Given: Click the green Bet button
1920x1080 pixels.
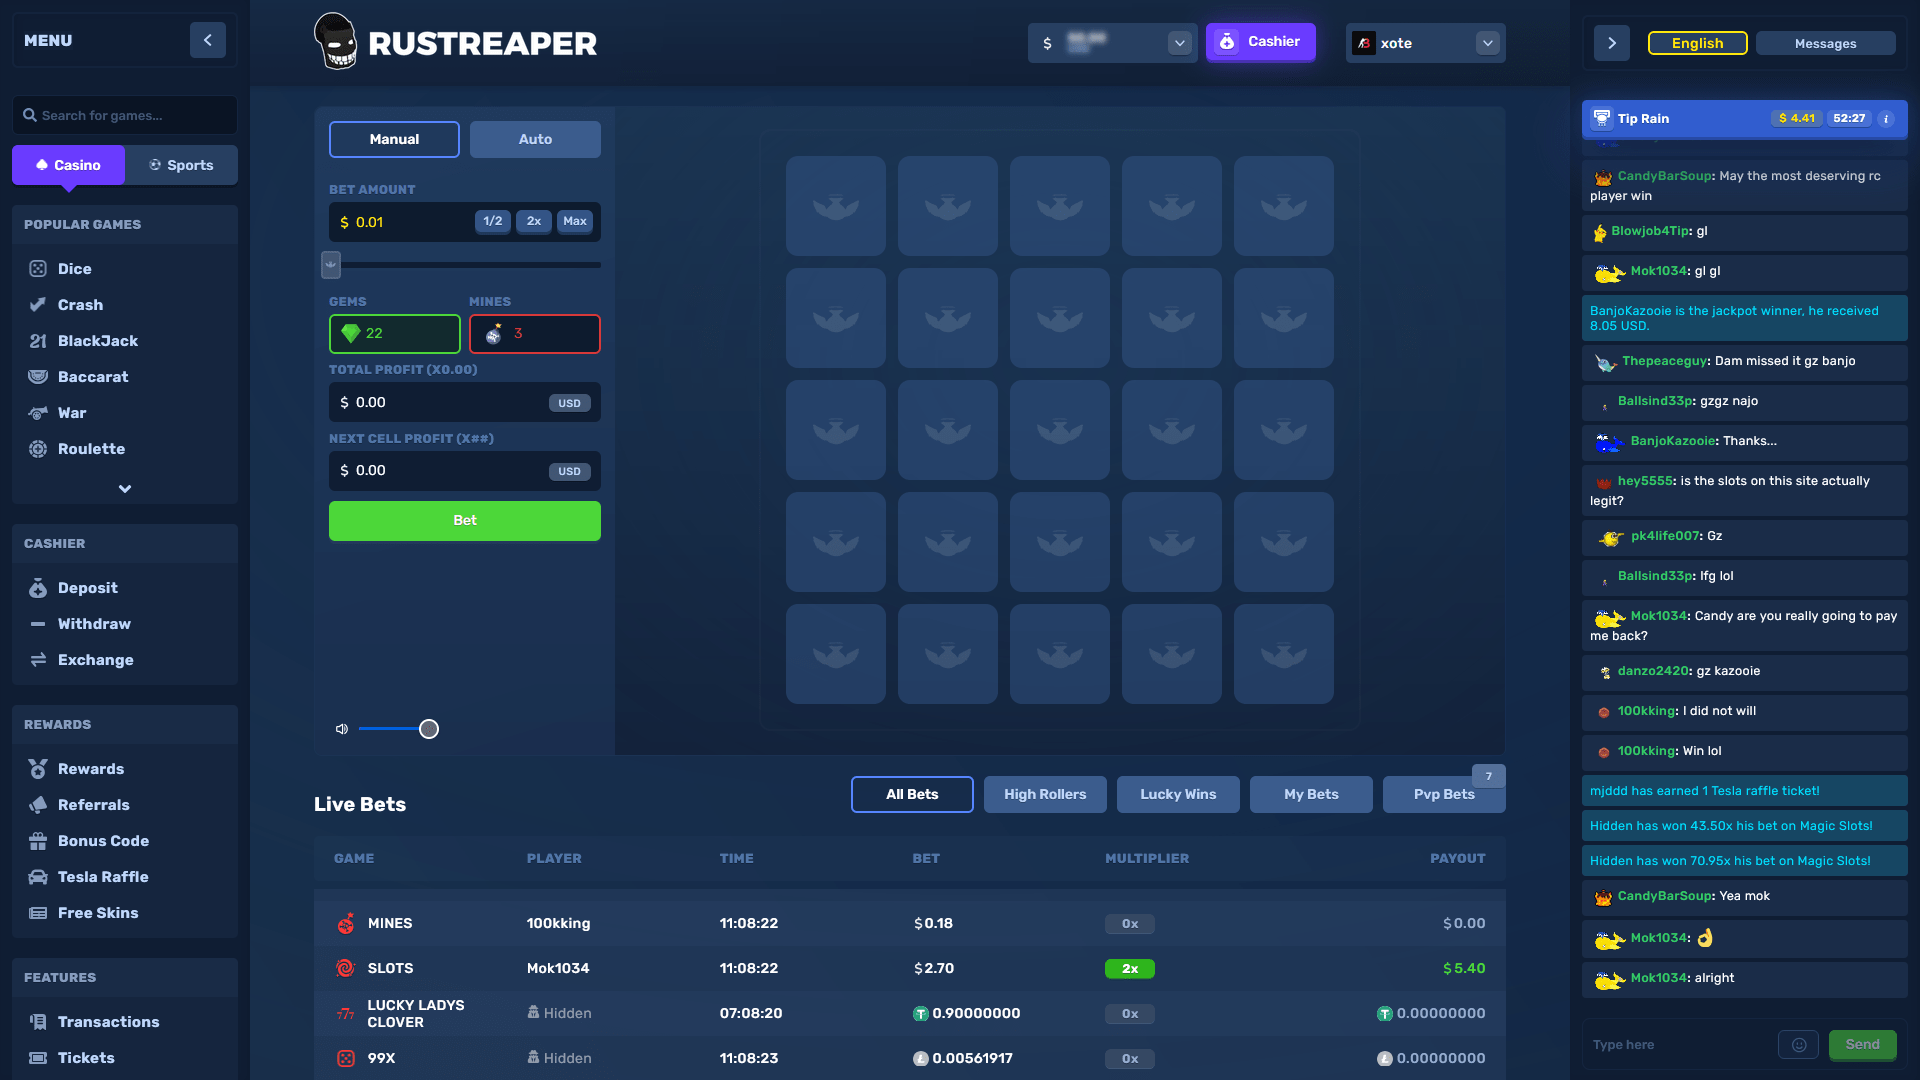Looking at the screenshot, I should point(464,518).
